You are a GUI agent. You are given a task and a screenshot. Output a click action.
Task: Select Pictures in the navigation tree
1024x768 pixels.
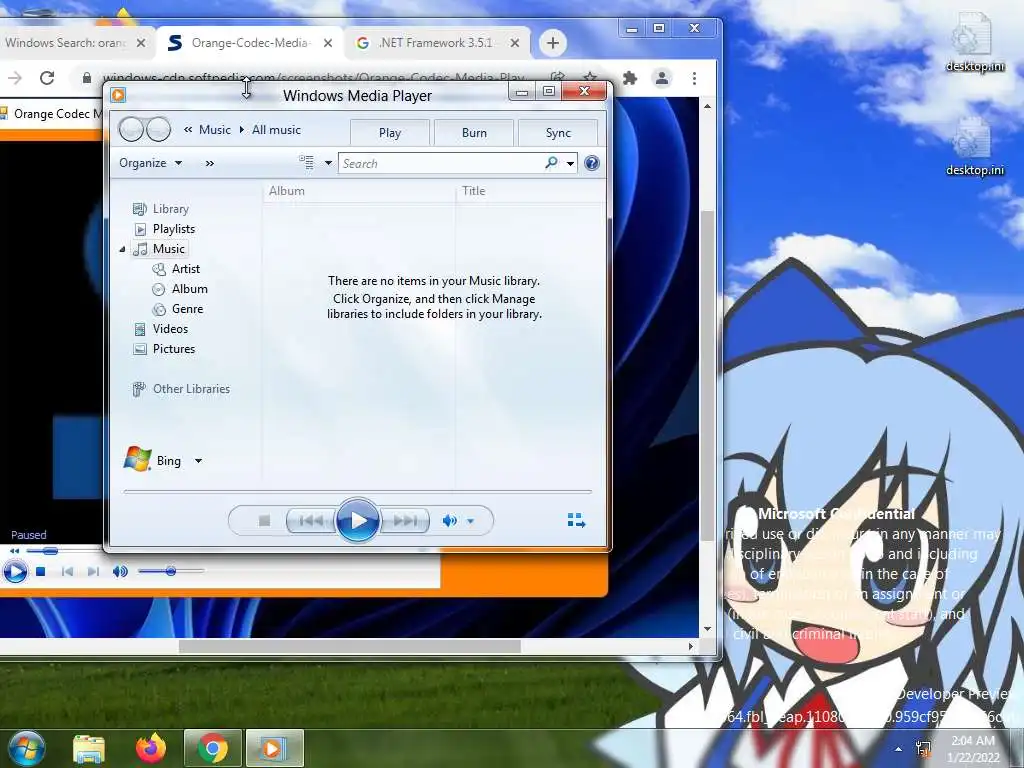coord(164,349)
